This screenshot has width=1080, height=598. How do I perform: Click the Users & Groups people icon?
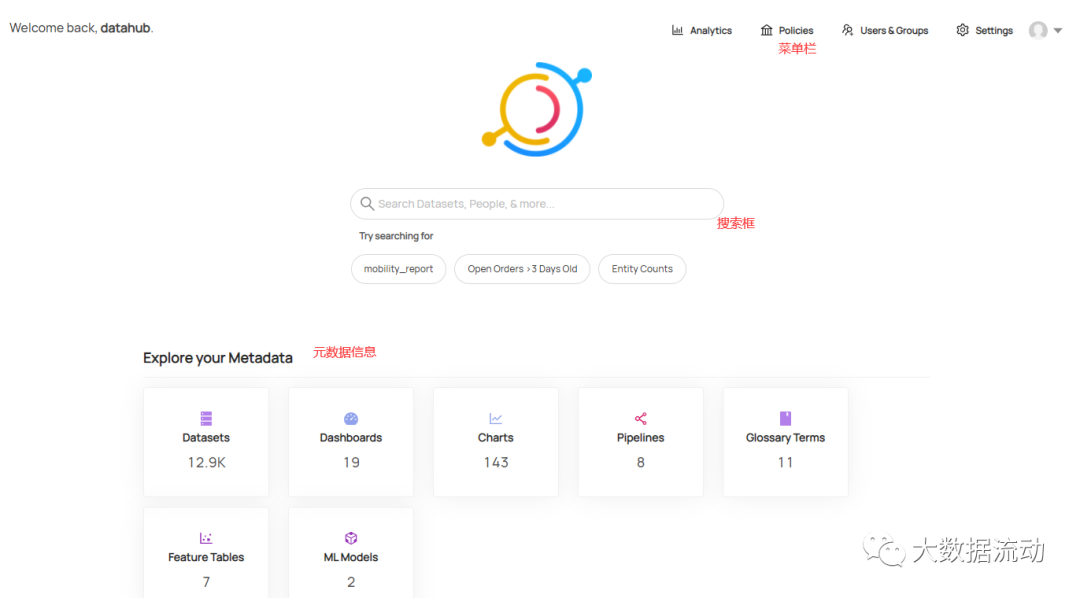tap(847, 30)
